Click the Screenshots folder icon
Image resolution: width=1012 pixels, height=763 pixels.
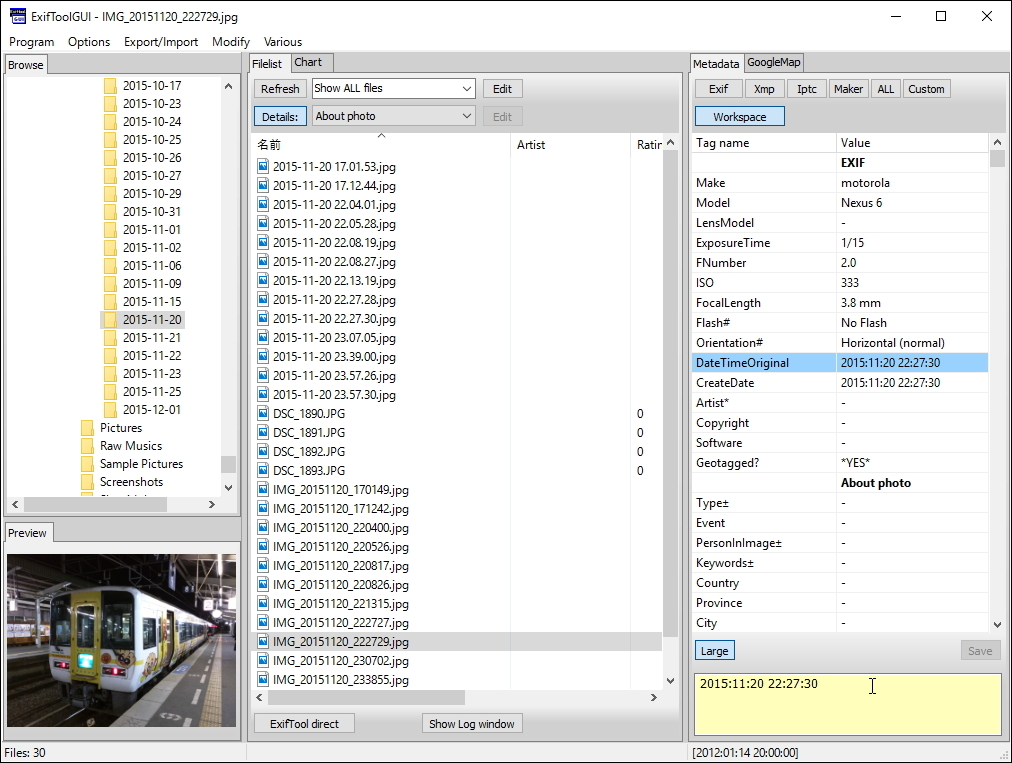pos(88,482)
